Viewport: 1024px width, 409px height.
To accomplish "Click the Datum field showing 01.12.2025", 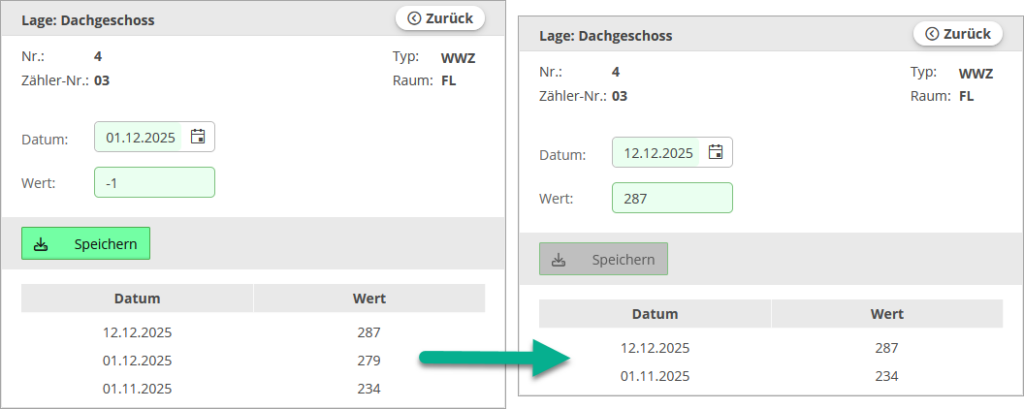I will point(140,138).
